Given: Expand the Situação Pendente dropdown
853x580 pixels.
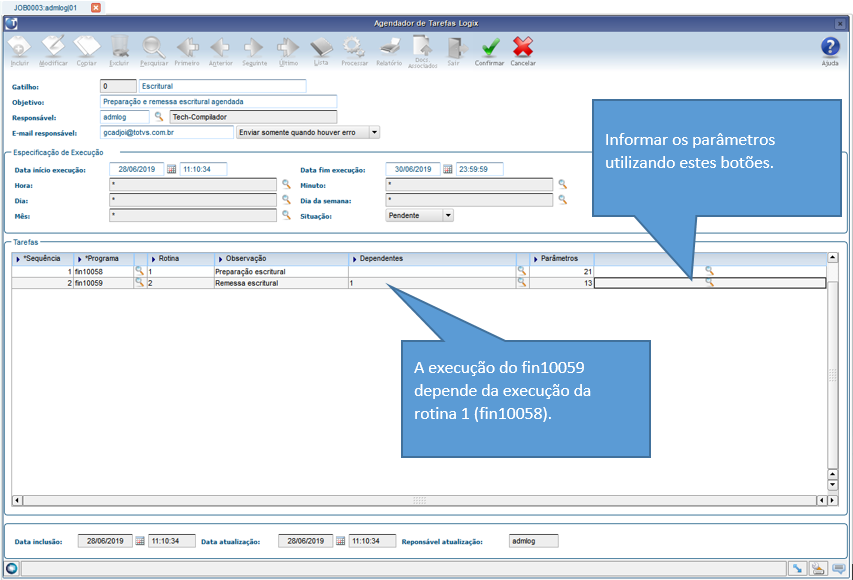Looking at the screenshot, I should pos(448,215).
